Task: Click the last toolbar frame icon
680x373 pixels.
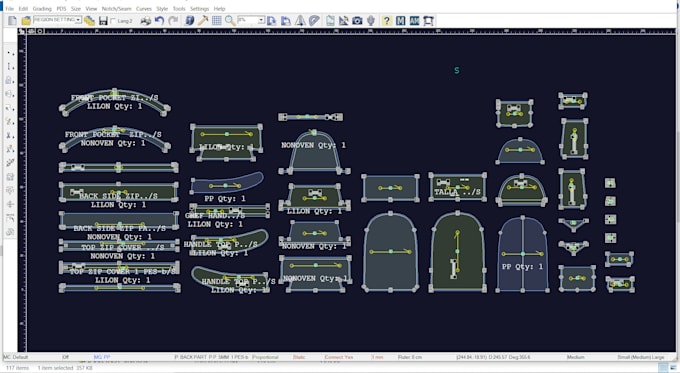Action: click(x=428, y=20)
